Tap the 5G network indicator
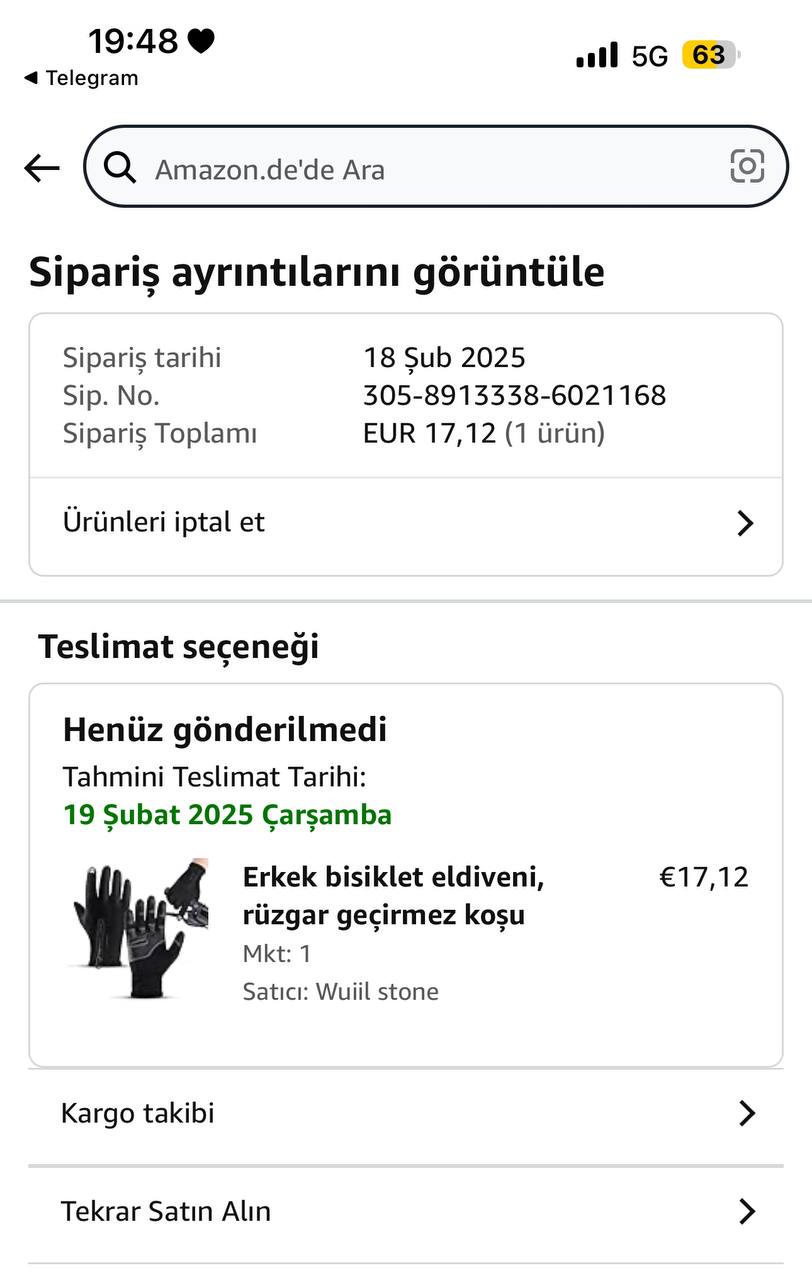The image size is (812, 1280). (649, 57)
